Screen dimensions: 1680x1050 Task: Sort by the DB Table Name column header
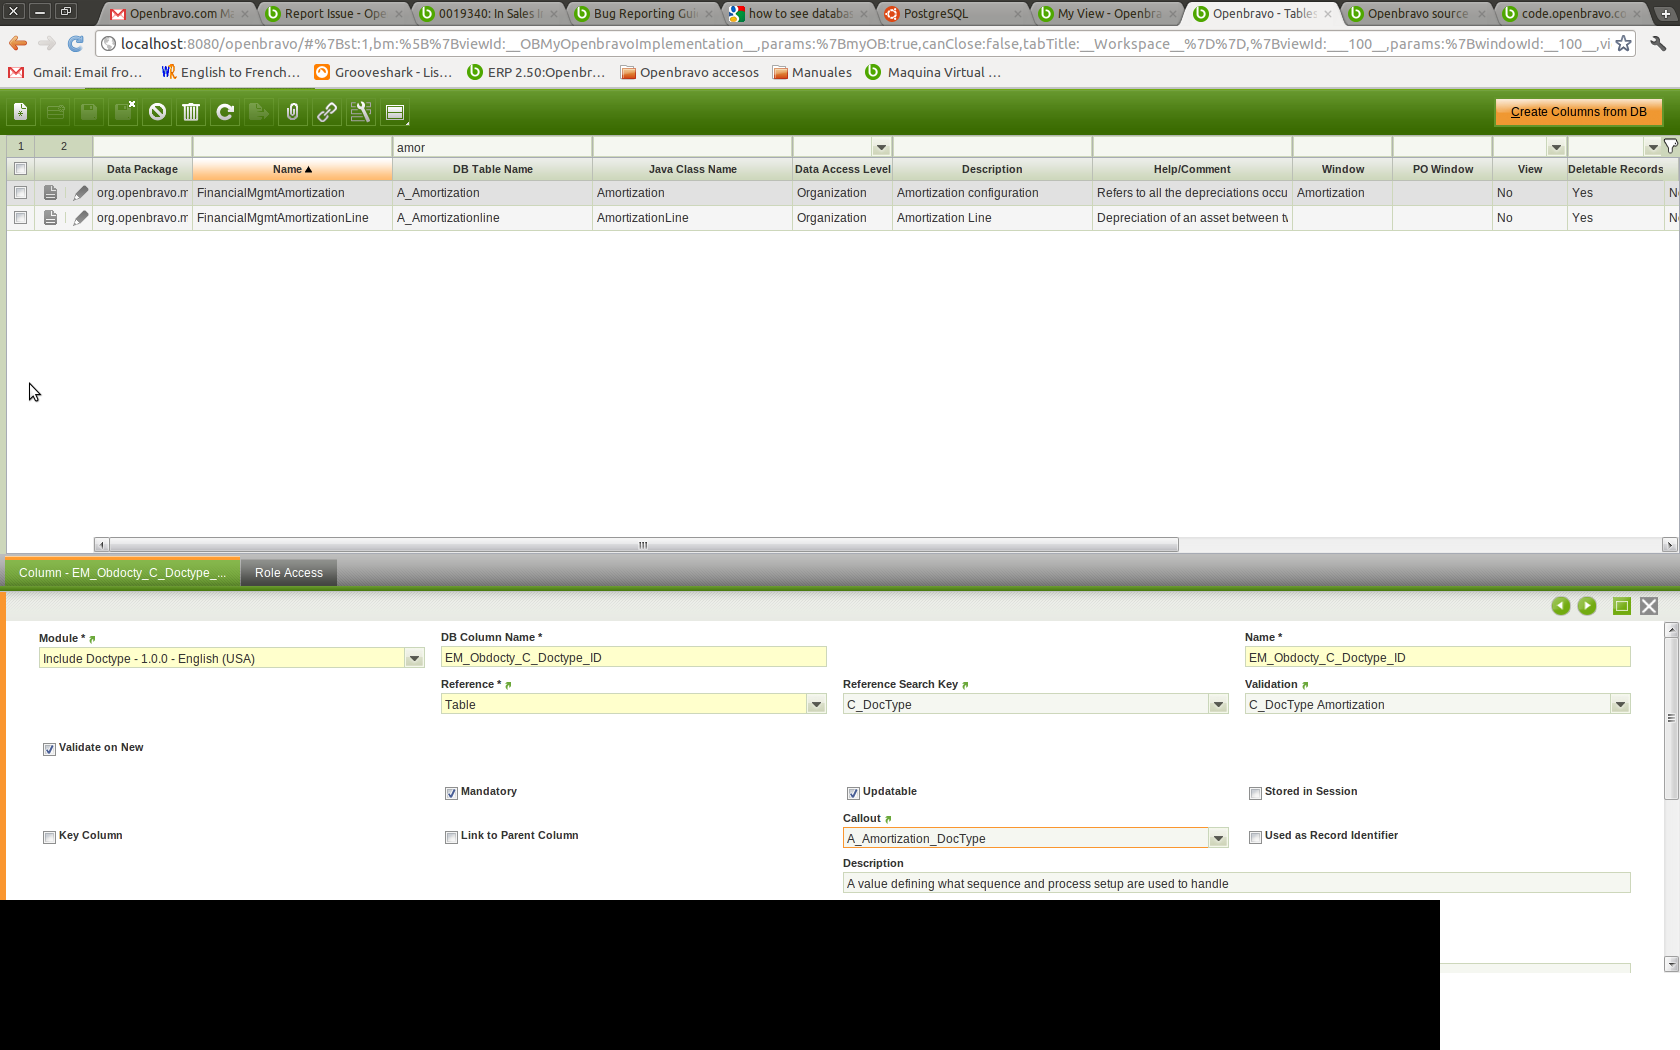pos(492,169)
